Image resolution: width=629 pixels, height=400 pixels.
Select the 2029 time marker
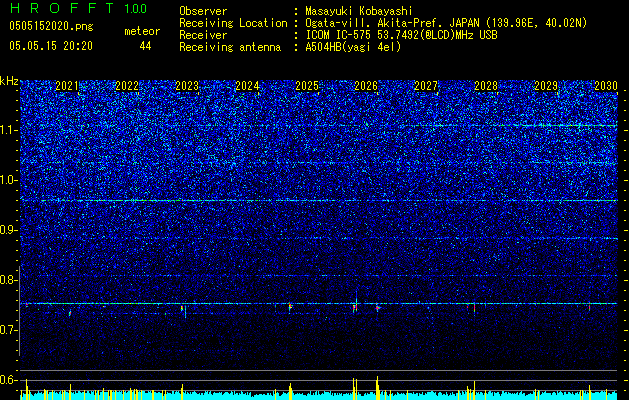click(546, 86)
